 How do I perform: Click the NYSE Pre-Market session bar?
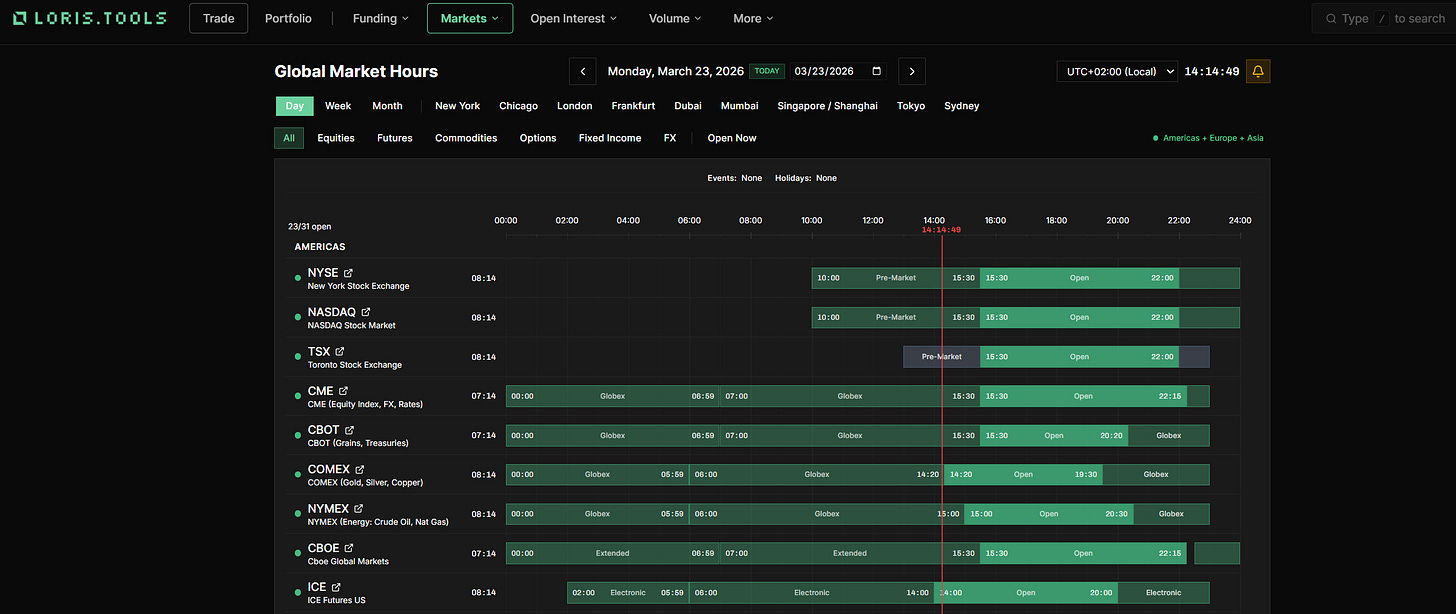(x=896, y=278)
